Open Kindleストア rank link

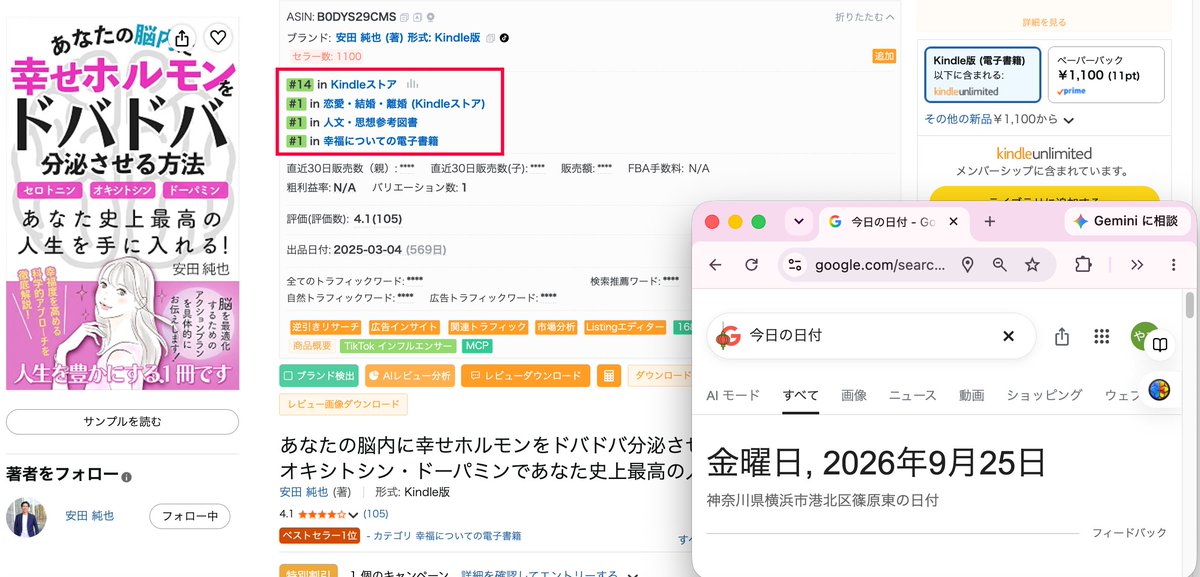[364, 85]
